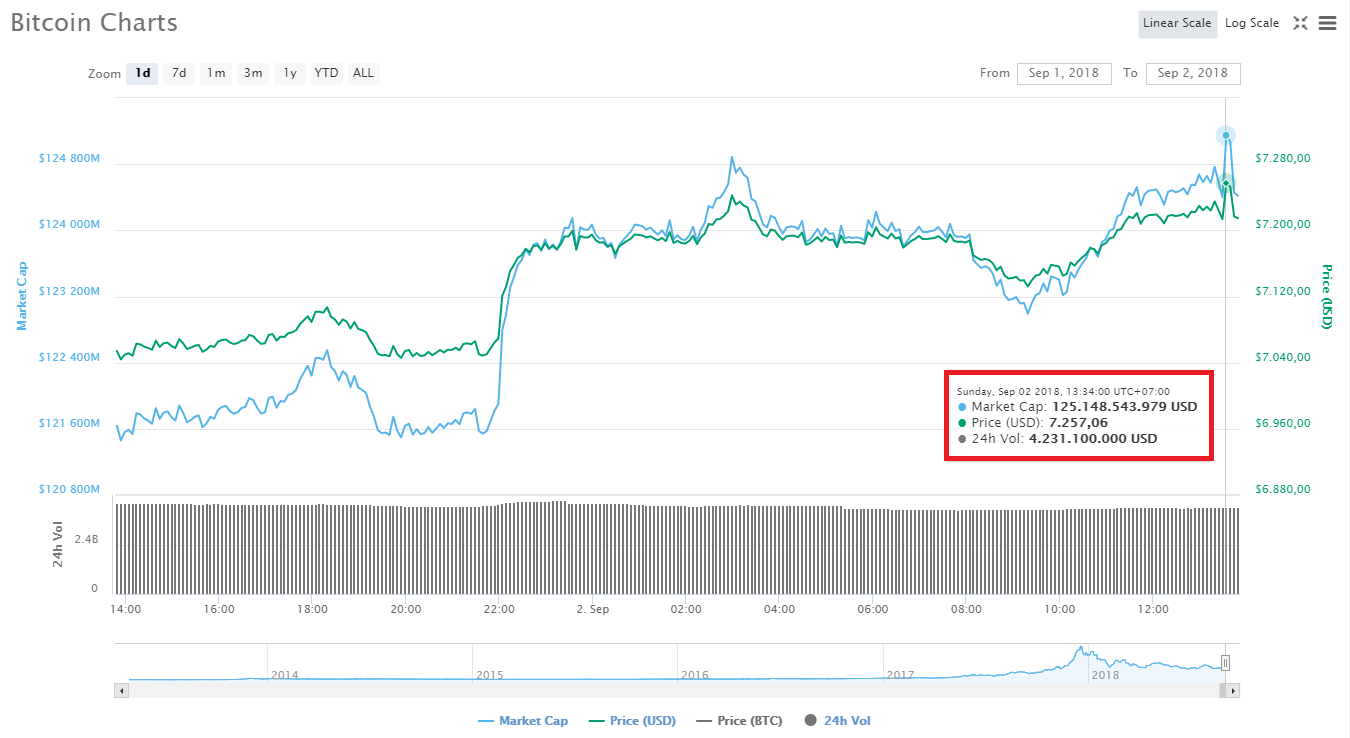
Task: Click the navigator range handle
Action: tap(1225, 662)
